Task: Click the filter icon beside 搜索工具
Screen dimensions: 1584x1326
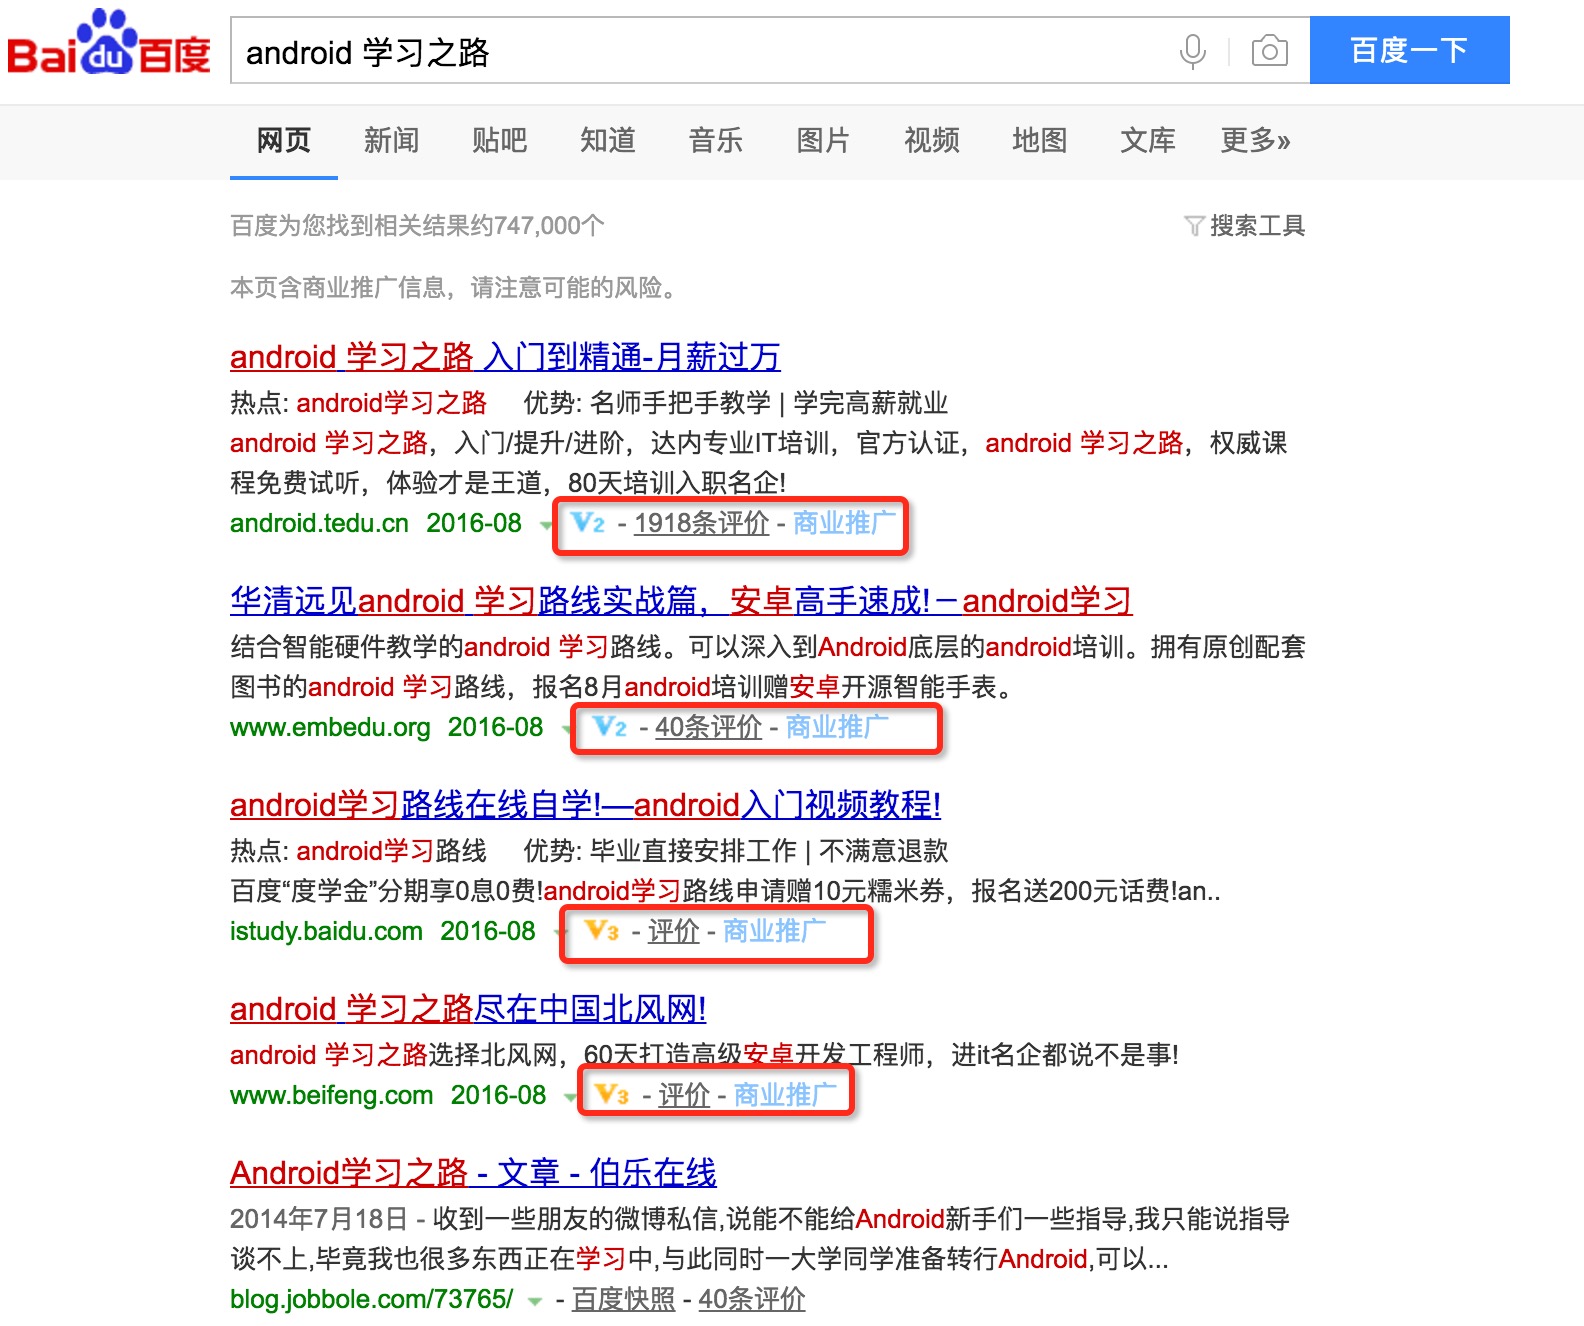Action: tap(1194, 226)
